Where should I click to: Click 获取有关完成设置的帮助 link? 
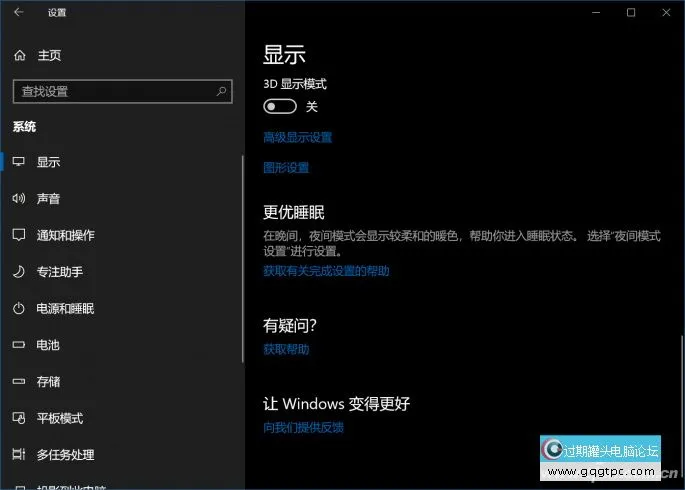(326, 271)
